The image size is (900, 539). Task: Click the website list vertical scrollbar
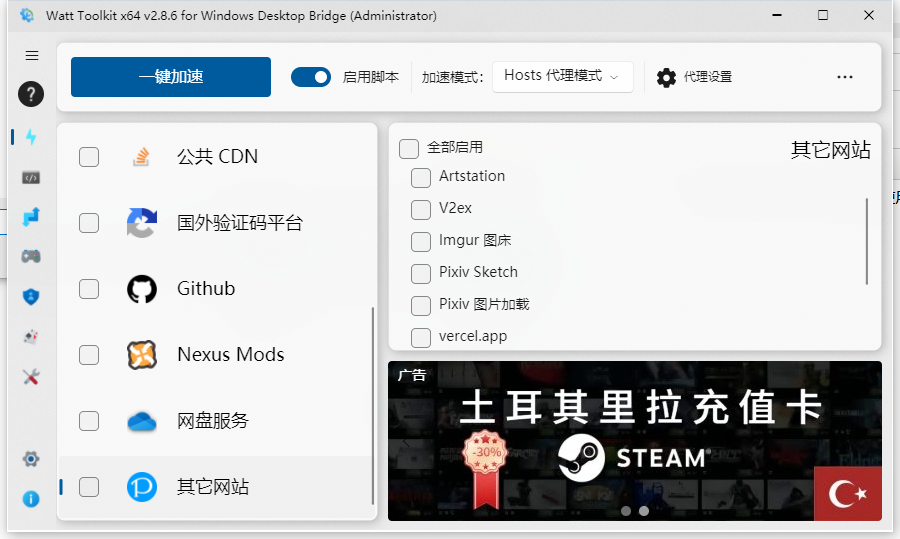pyautogui.click(x=867, y=241)
